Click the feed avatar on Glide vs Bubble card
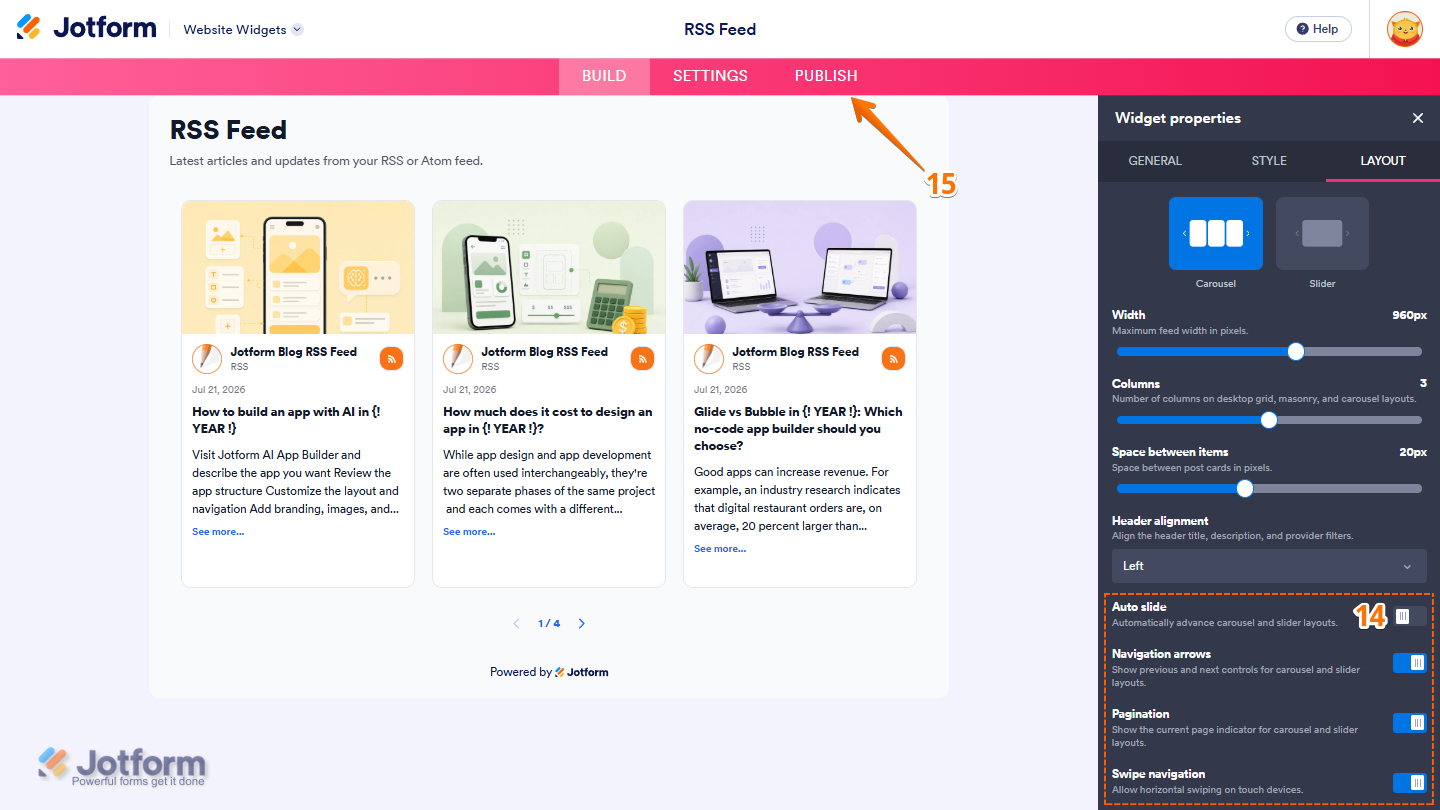 coord(709,358)
